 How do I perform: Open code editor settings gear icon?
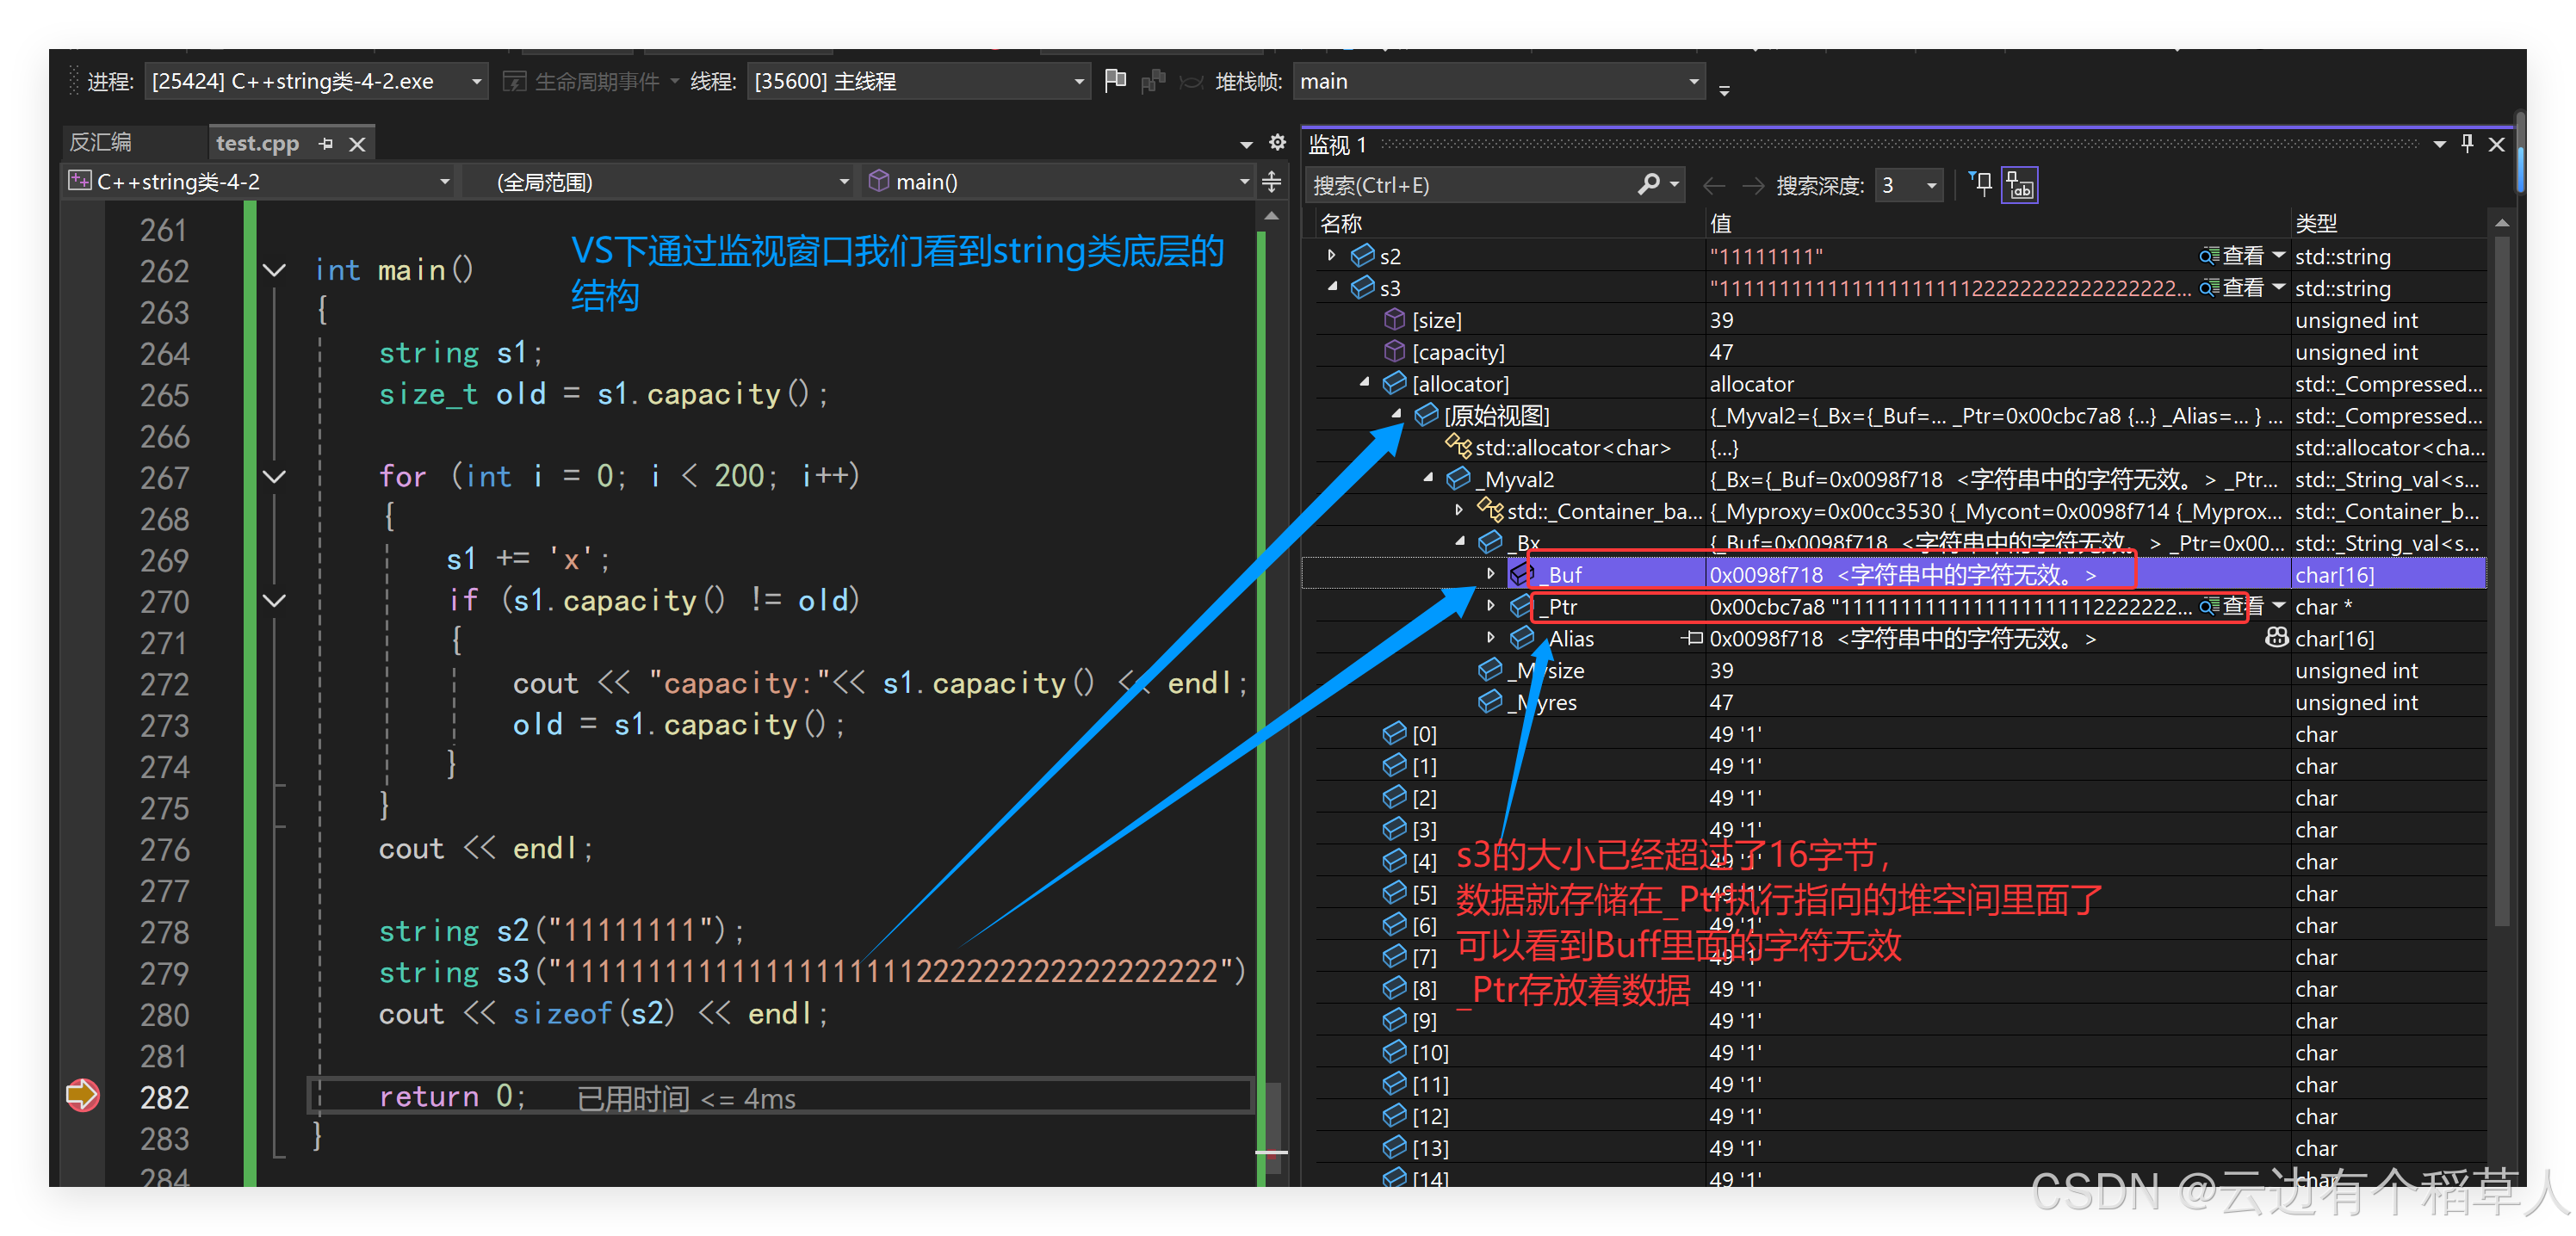(1277, 142)
